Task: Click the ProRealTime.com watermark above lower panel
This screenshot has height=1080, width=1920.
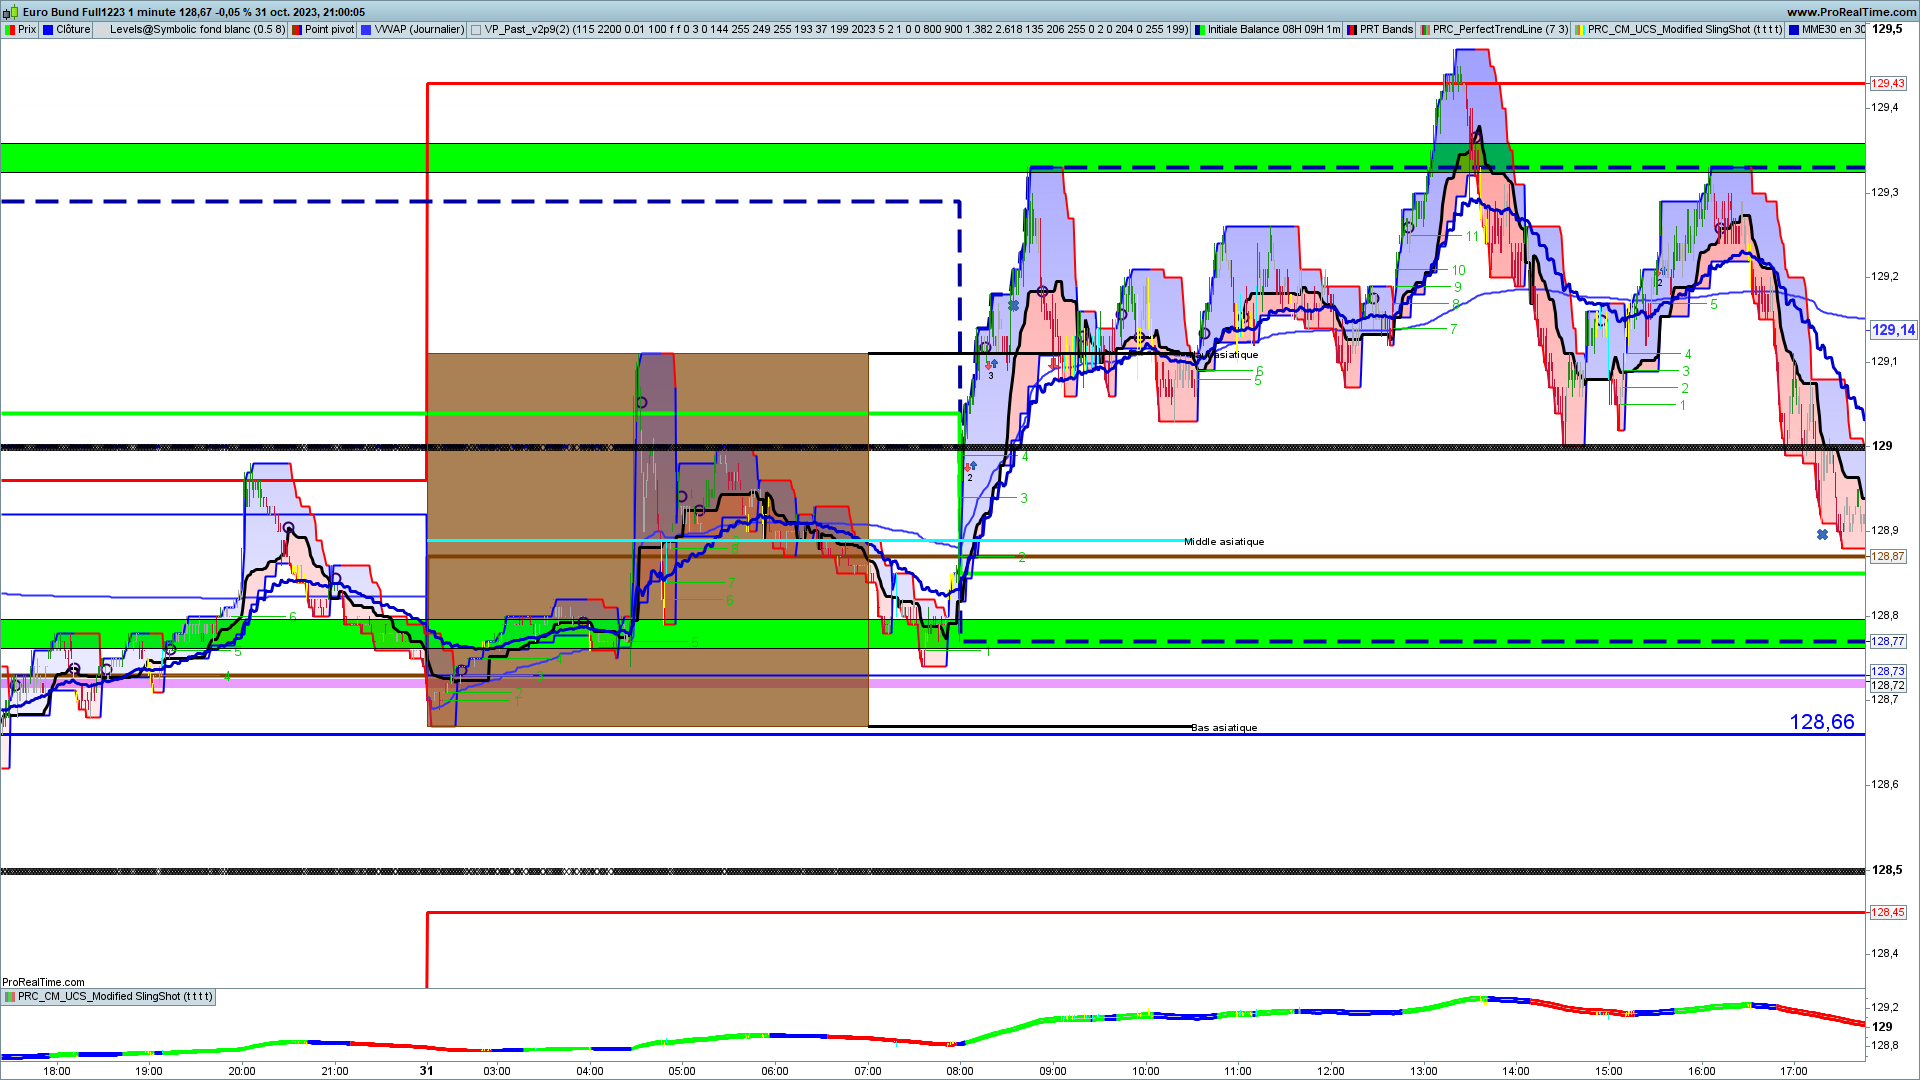Action: click(43, 982)
